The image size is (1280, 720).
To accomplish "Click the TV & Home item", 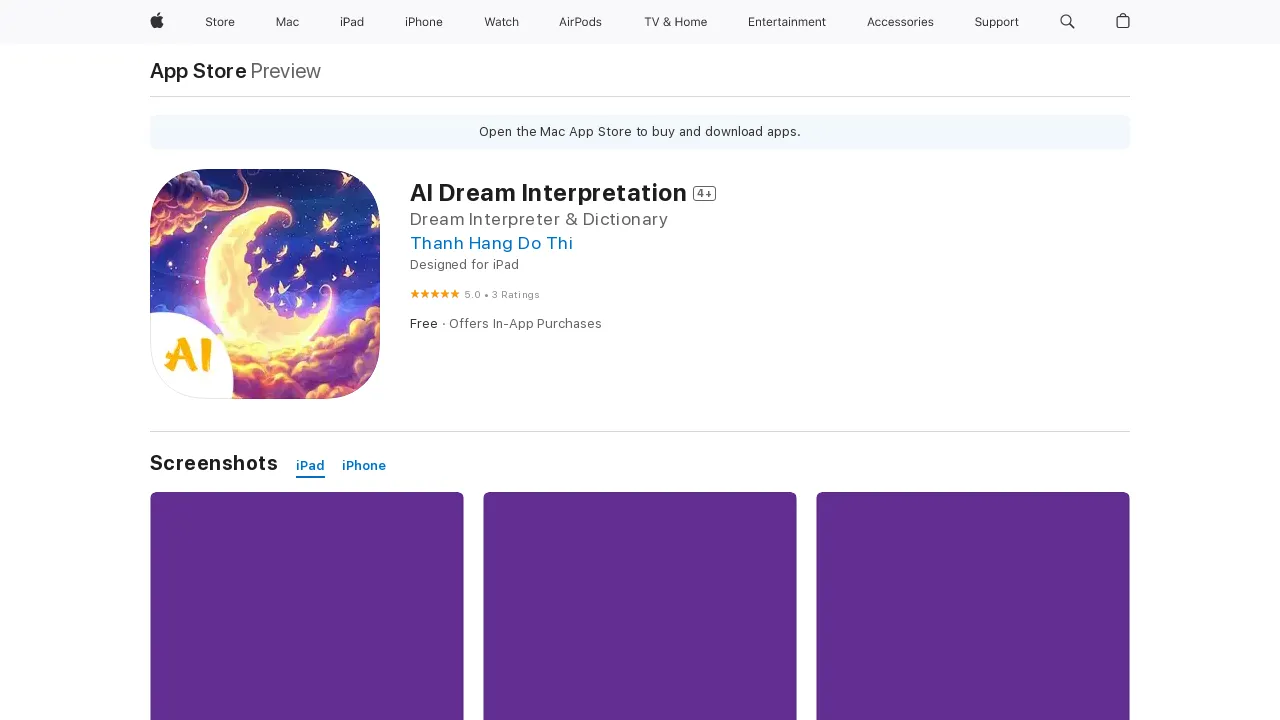I will 675,22.
